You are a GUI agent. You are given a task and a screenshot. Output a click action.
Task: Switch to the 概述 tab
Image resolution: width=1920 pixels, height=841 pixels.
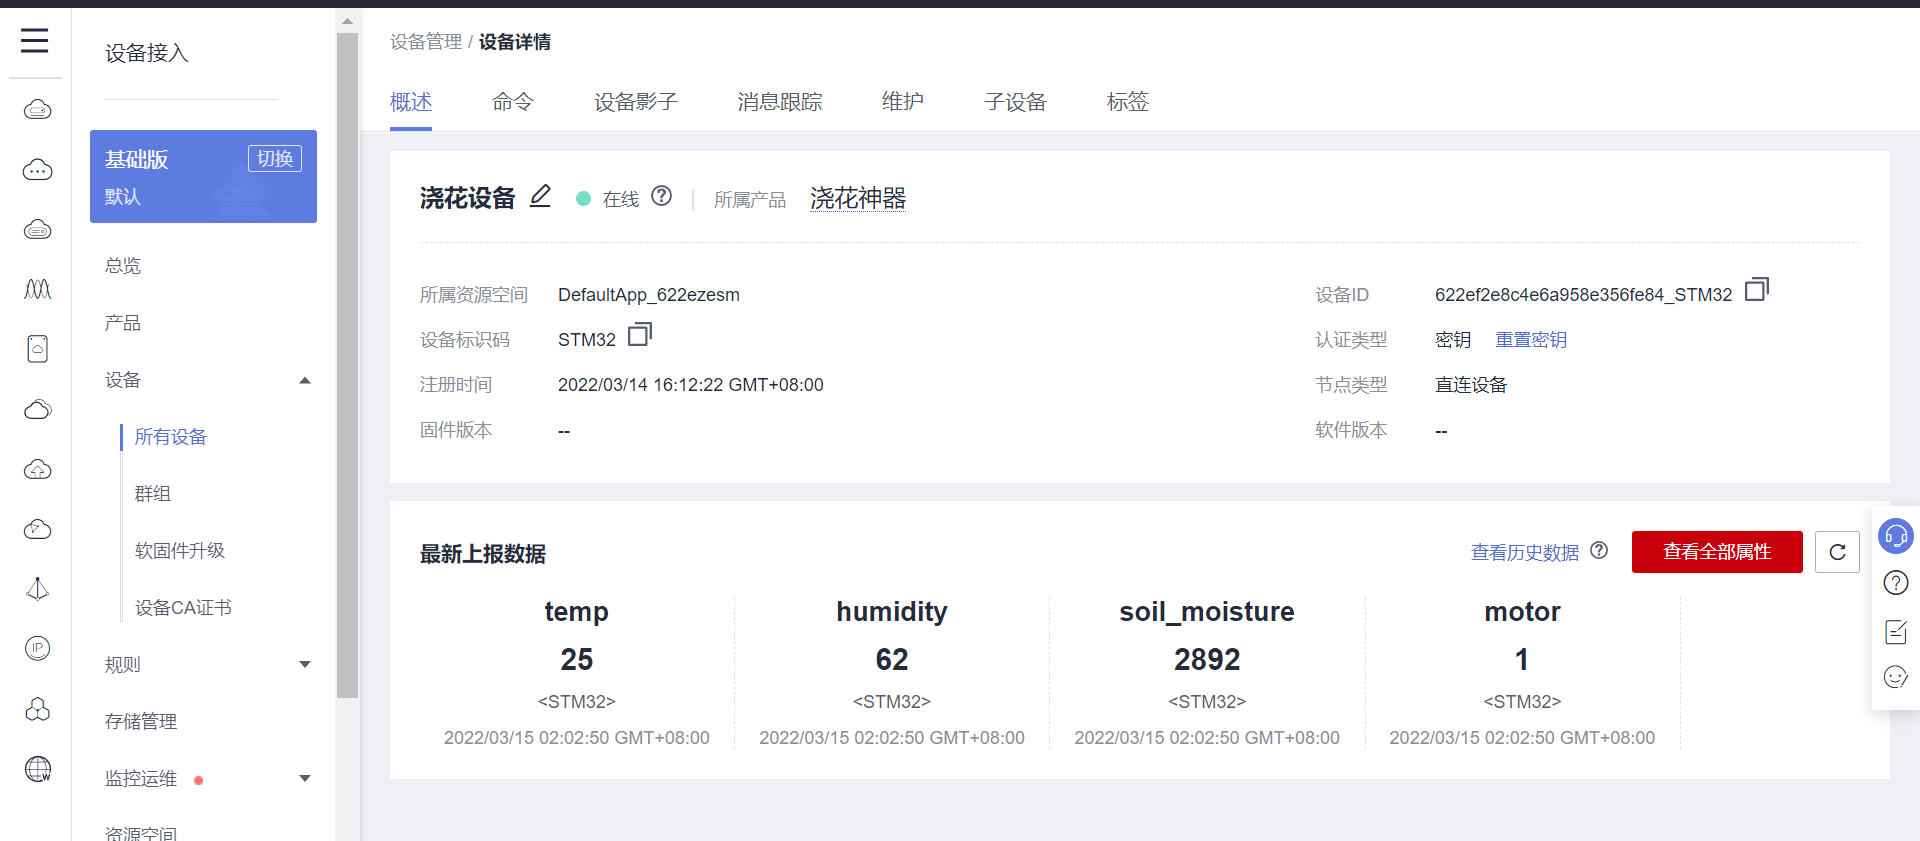[411, 102]
